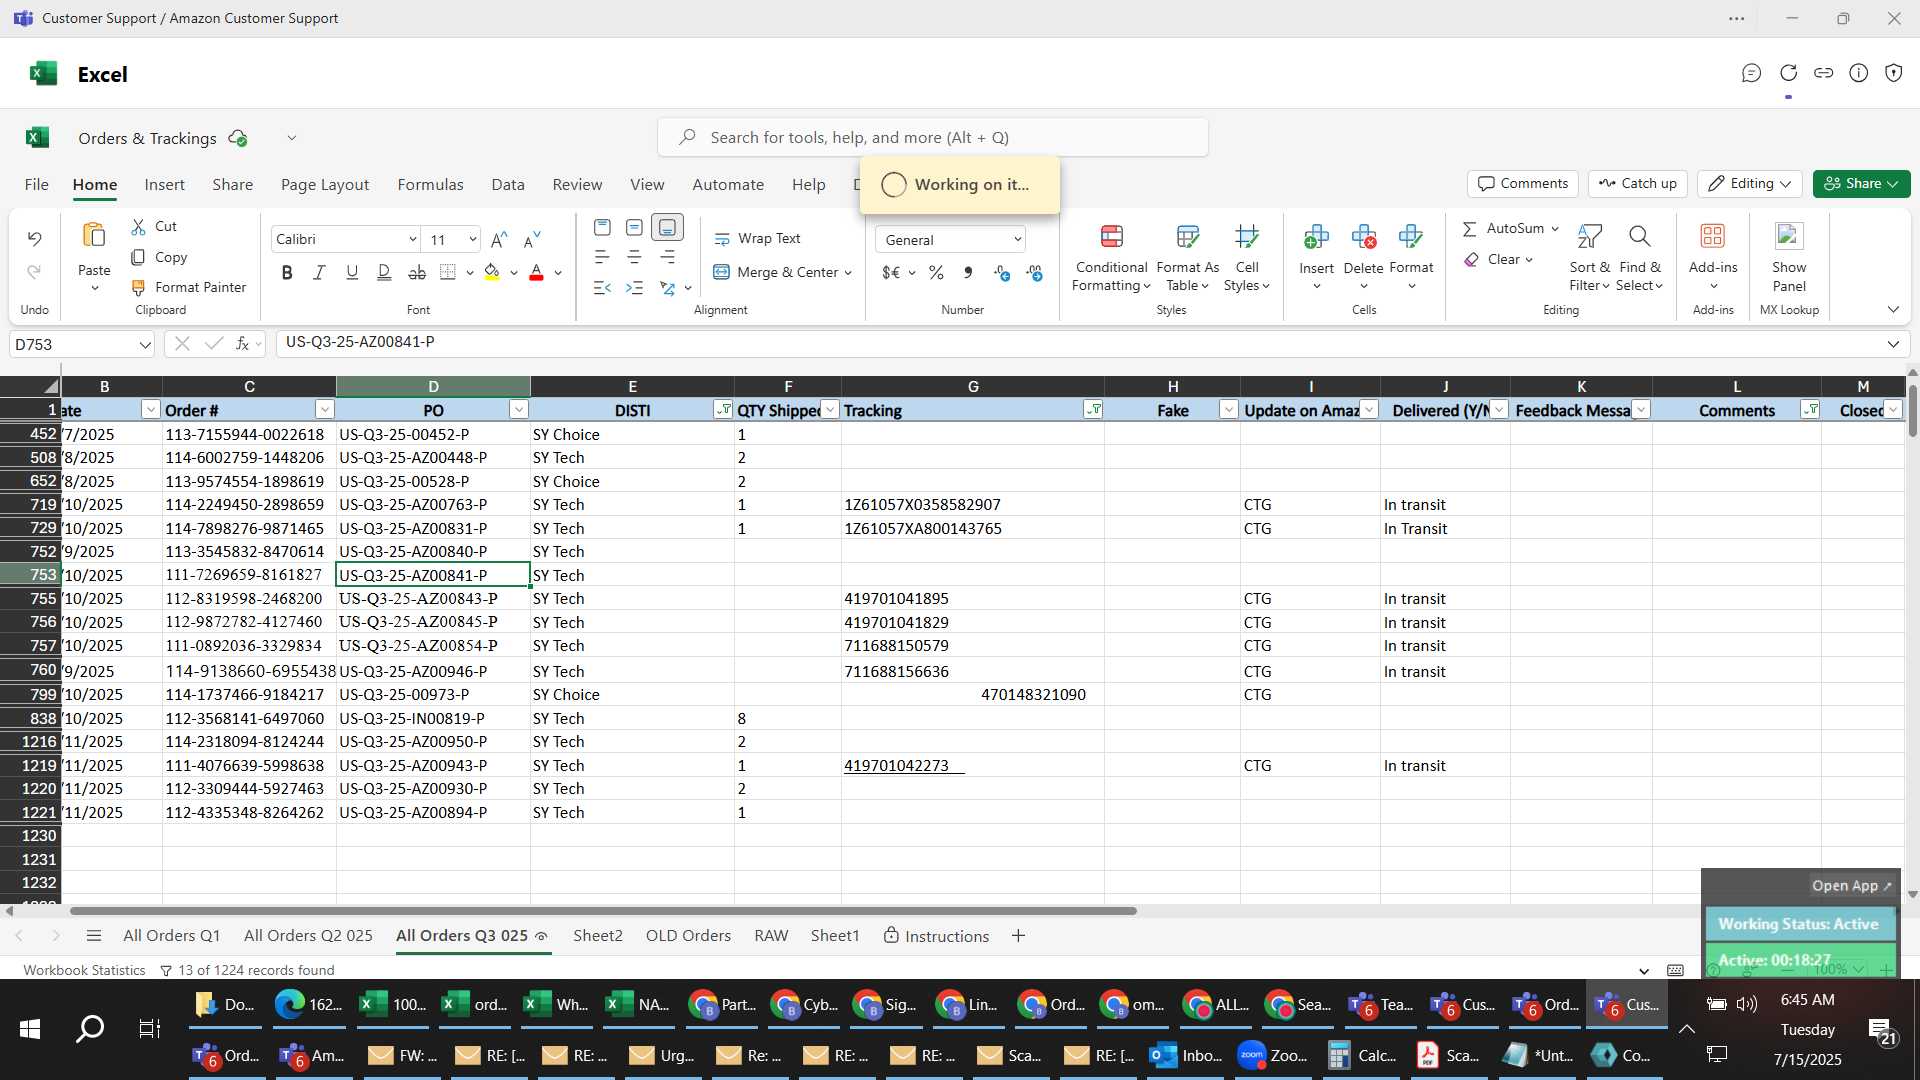Image resolution: width=1920 pixels, height=1080 pixels.
Task: Click the horizontal scrollbar thumb
Action: tap(603, 911)
